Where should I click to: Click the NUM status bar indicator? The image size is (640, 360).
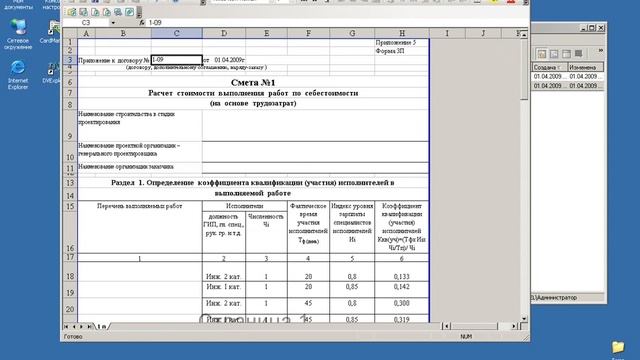pyautogui.click(x=466, y=337)
